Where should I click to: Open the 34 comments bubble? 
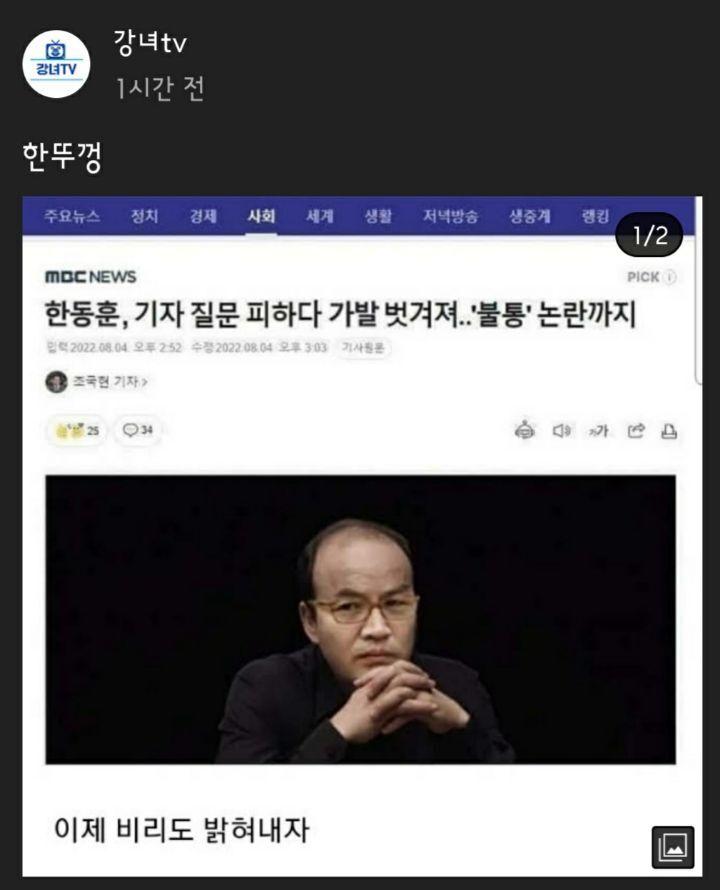pyautogui.click(x=138, y=430)
